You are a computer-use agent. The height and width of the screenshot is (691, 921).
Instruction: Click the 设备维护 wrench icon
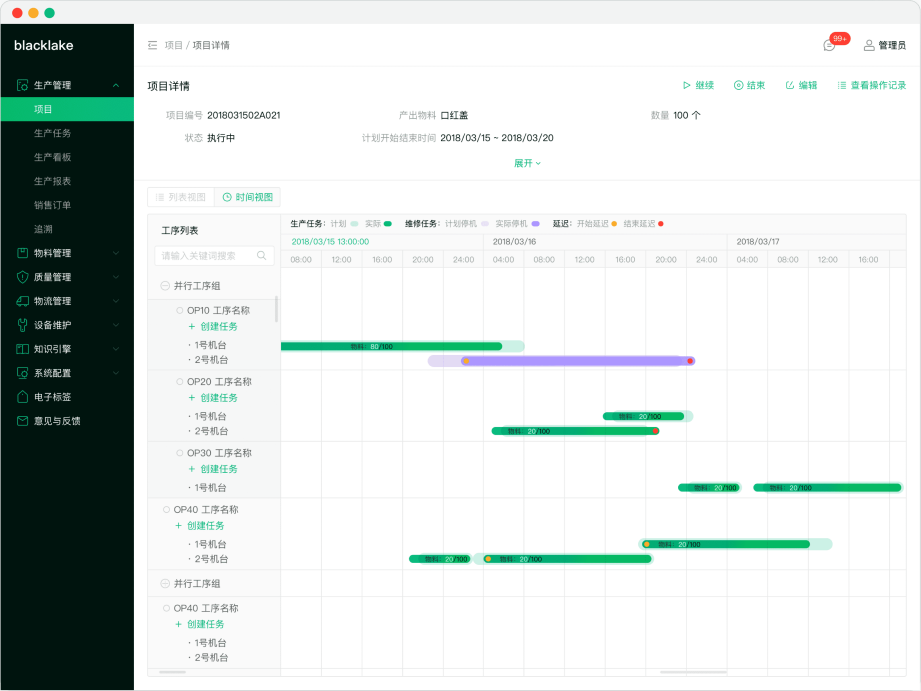click(22, 325)
